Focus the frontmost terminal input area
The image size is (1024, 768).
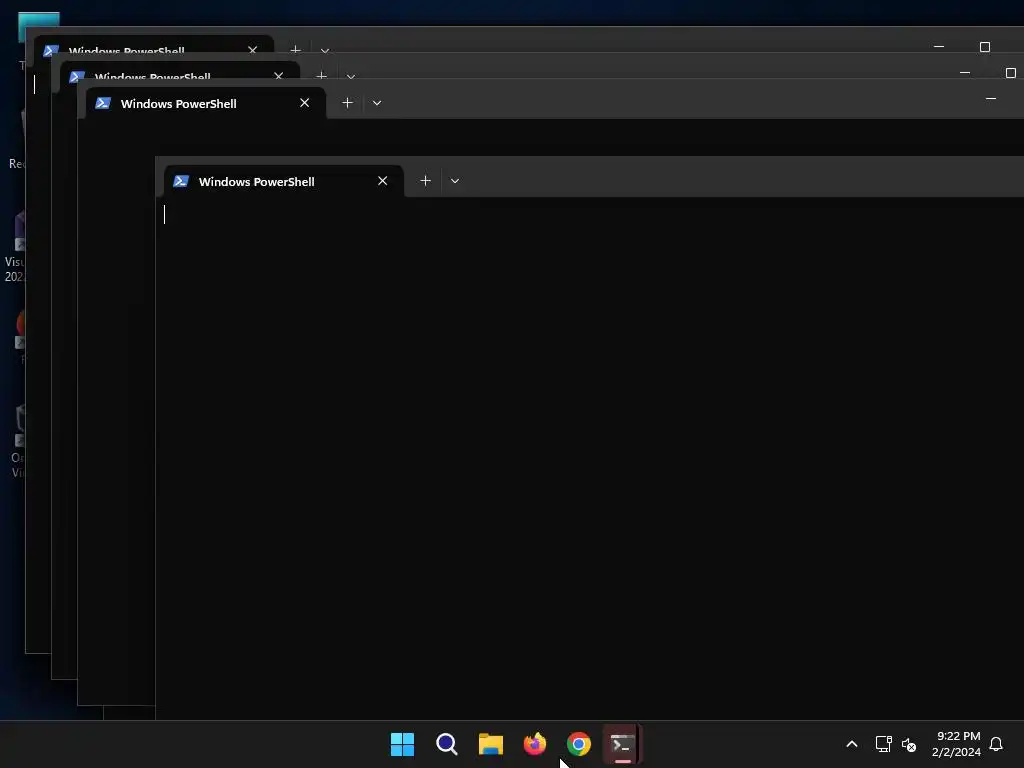590,457
